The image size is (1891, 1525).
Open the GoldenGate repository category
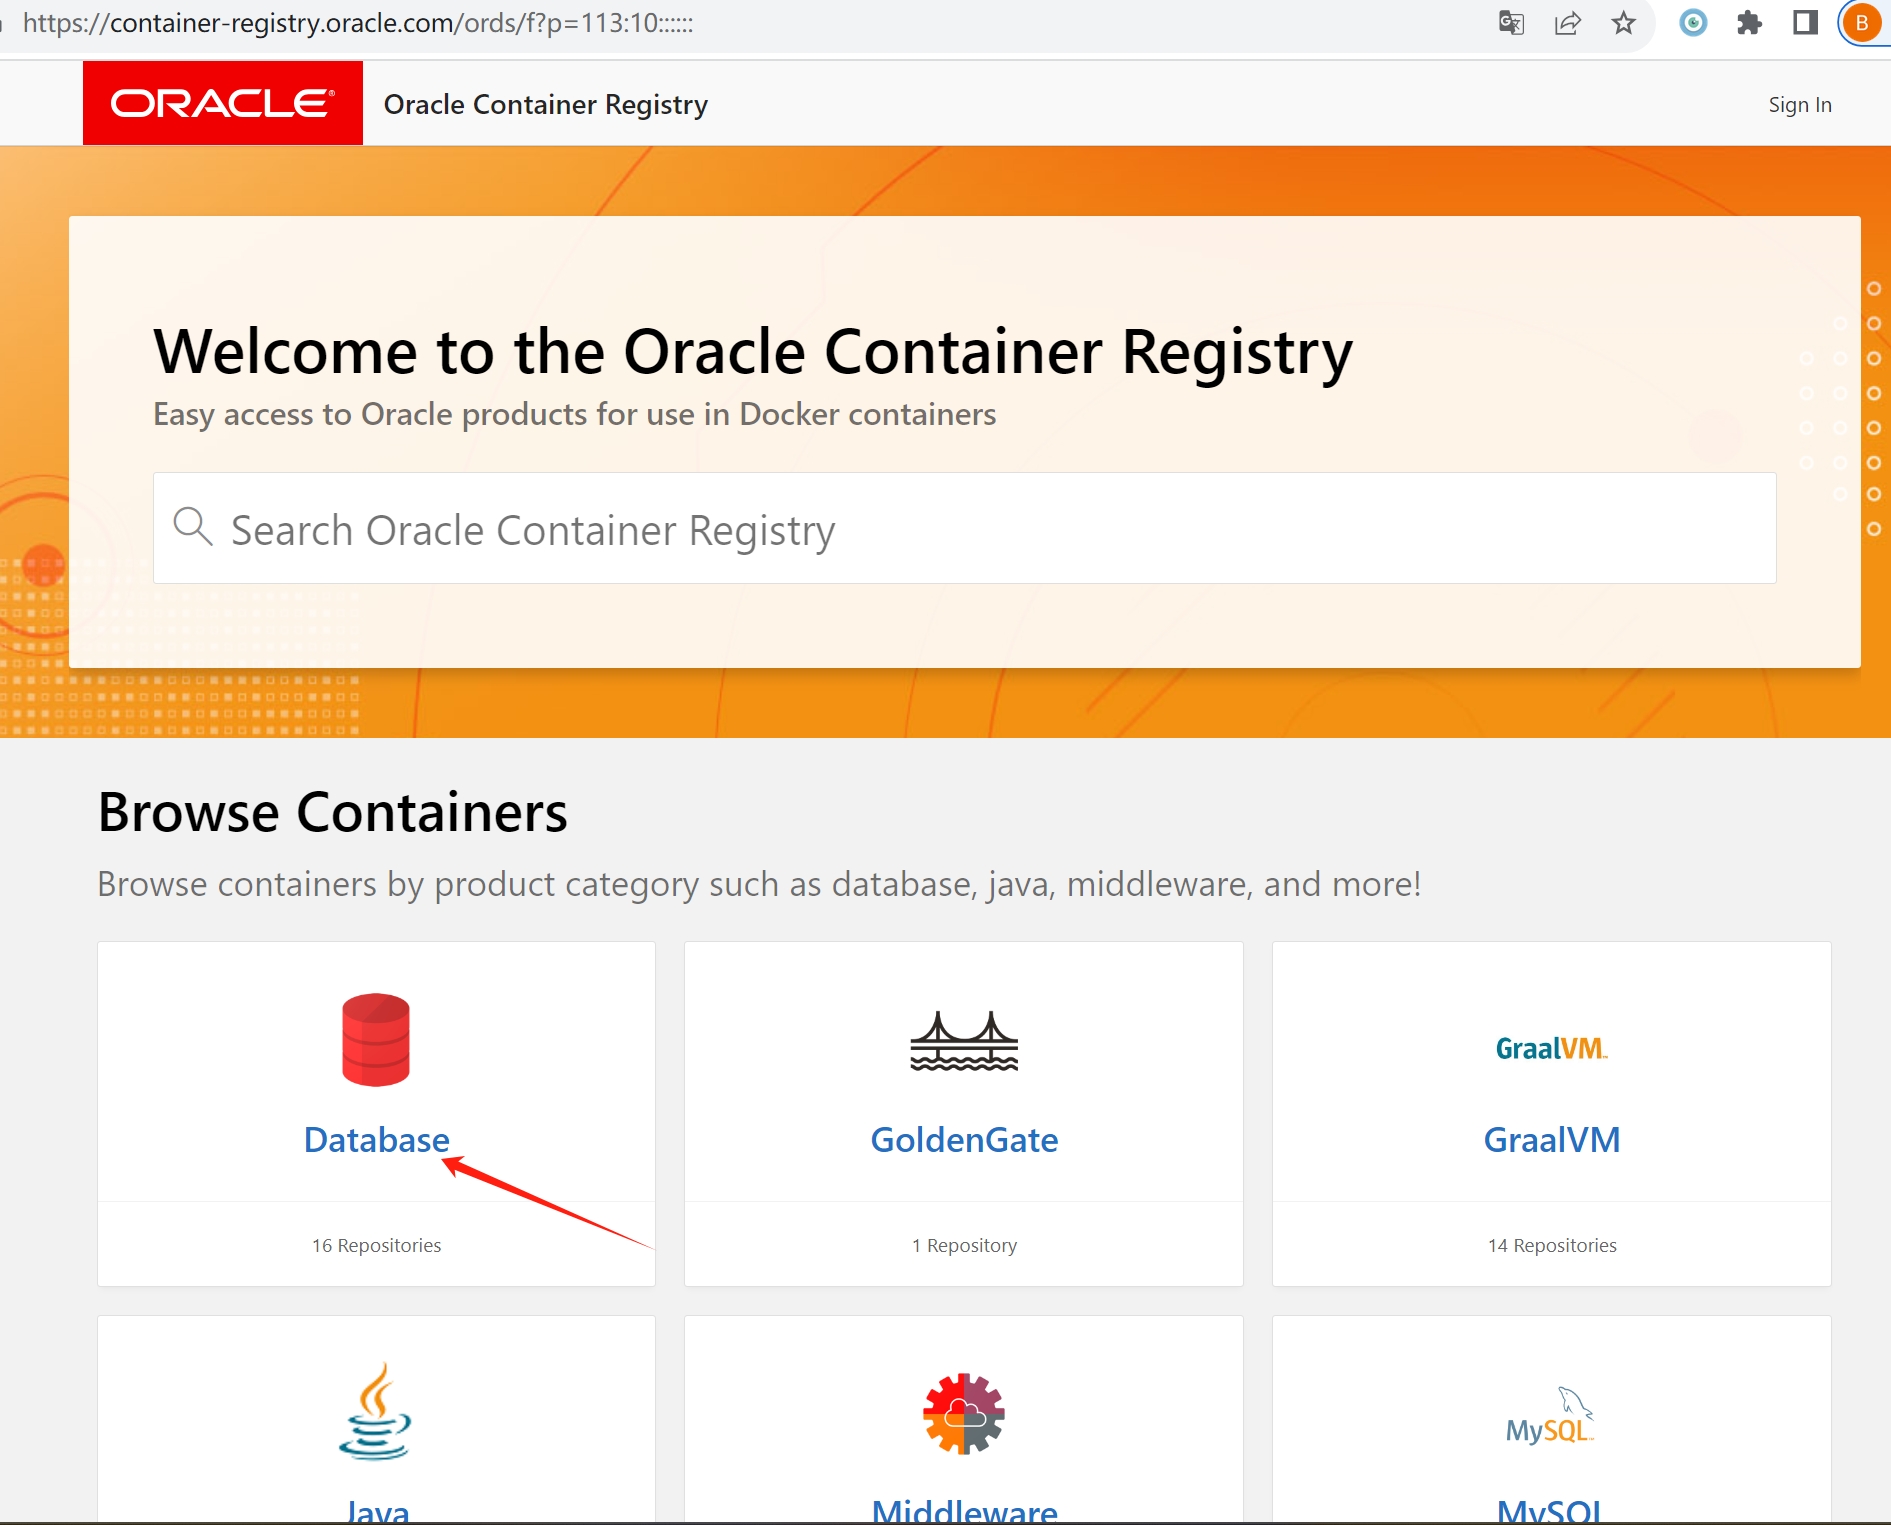pos(963,1139)
